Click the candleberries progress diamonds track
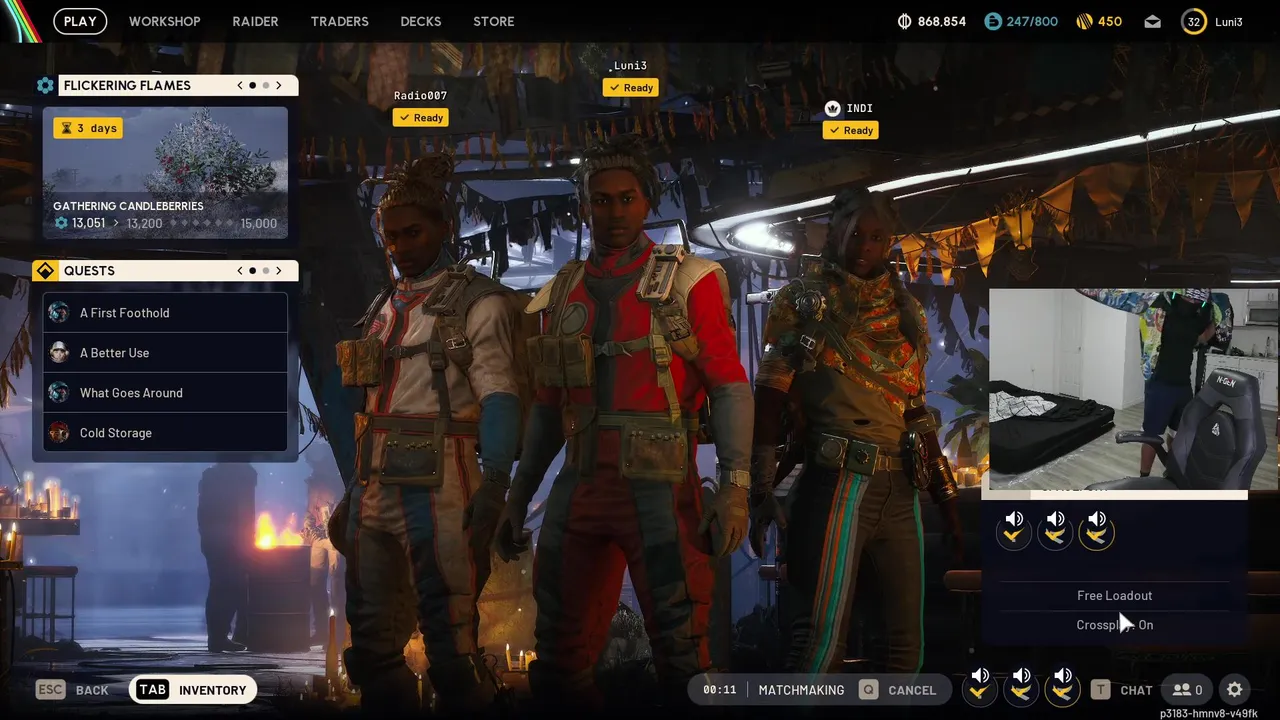This screenshot has height=720, width=1280. coord(200,223)
